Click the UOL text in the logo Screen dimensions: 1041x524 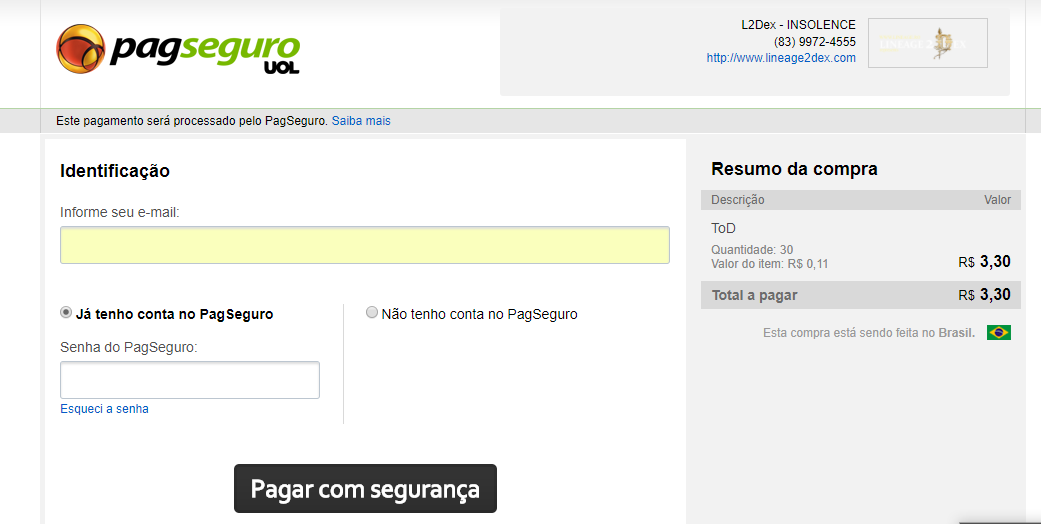(x=281, y=68)
